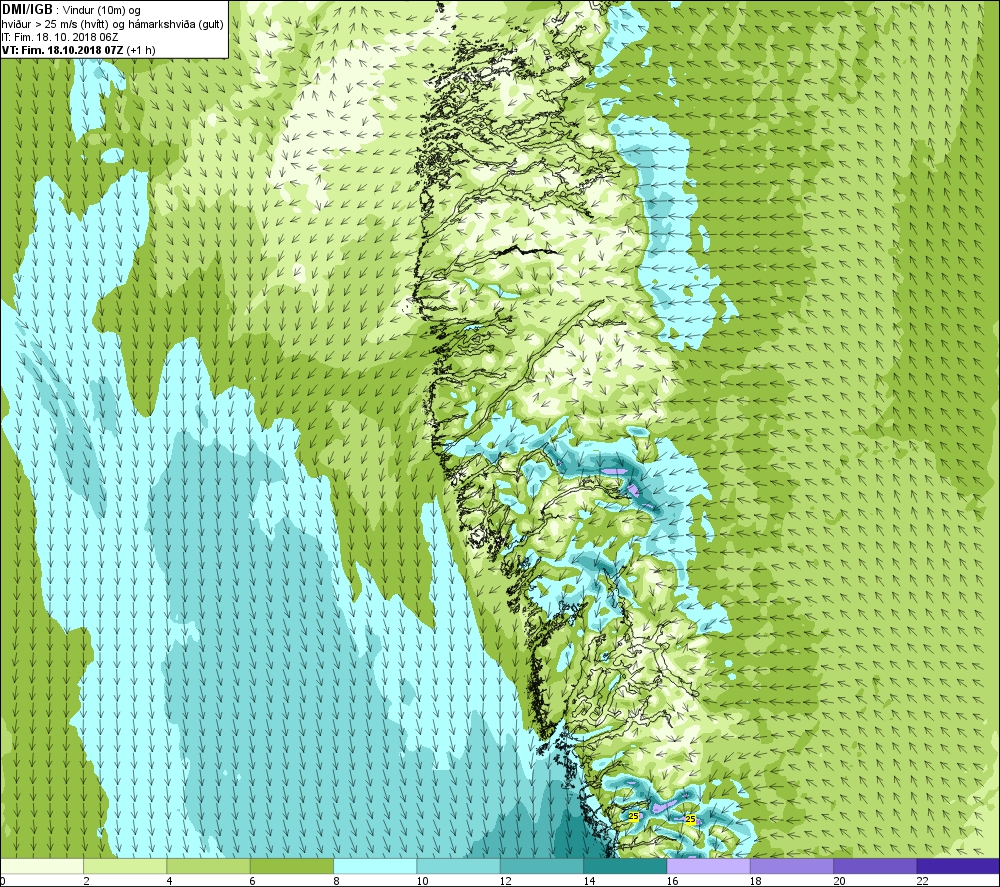
Task: Click the legend scale number 22
Action: pos(922,881)
